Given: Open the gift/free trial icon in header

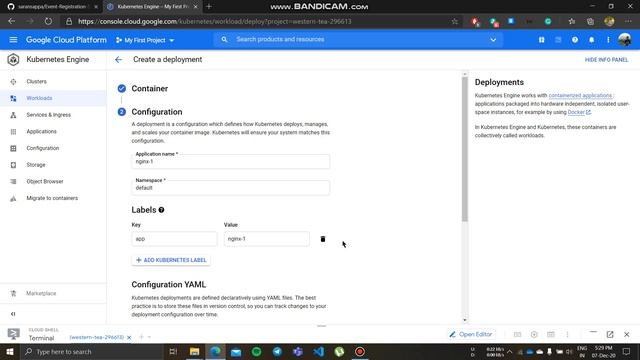Looking at the screenshot, I should point(541,40).
